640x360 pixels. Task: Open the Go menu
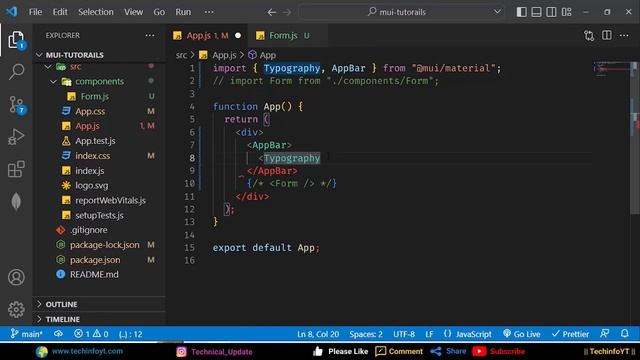pos(159,12)
